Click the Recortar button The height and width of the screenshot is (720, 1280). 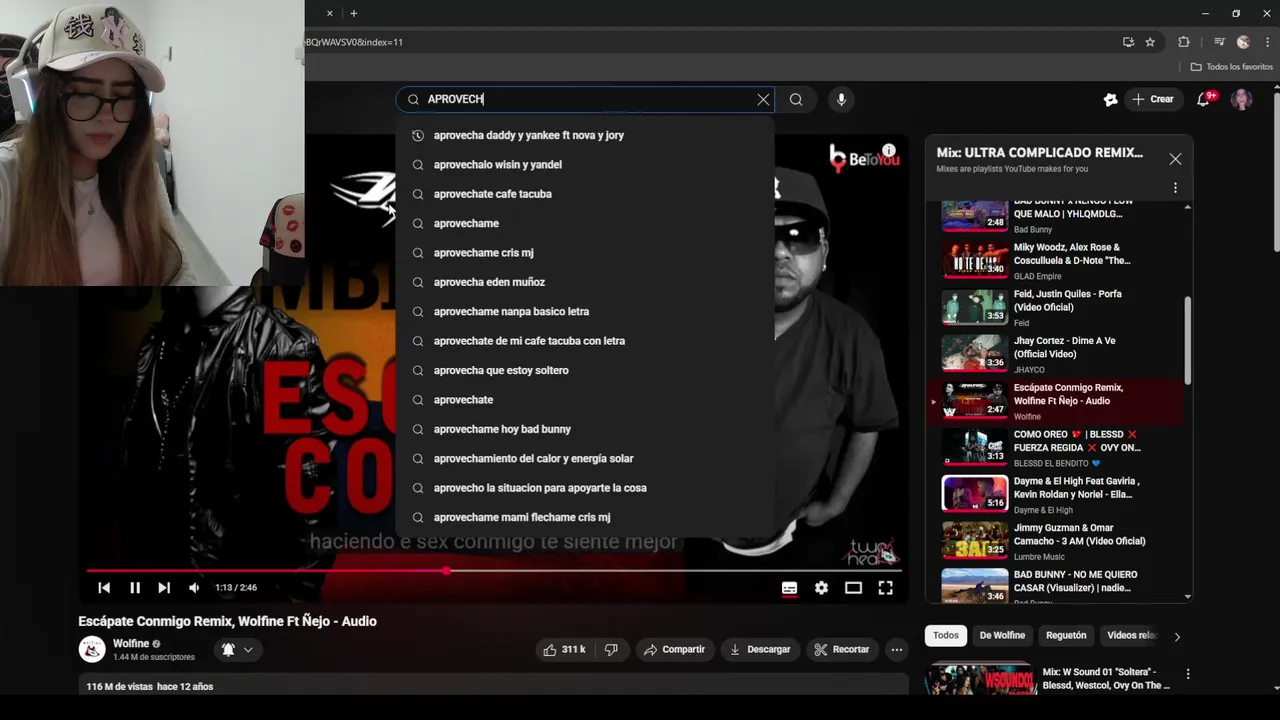[x=841, y=650]
